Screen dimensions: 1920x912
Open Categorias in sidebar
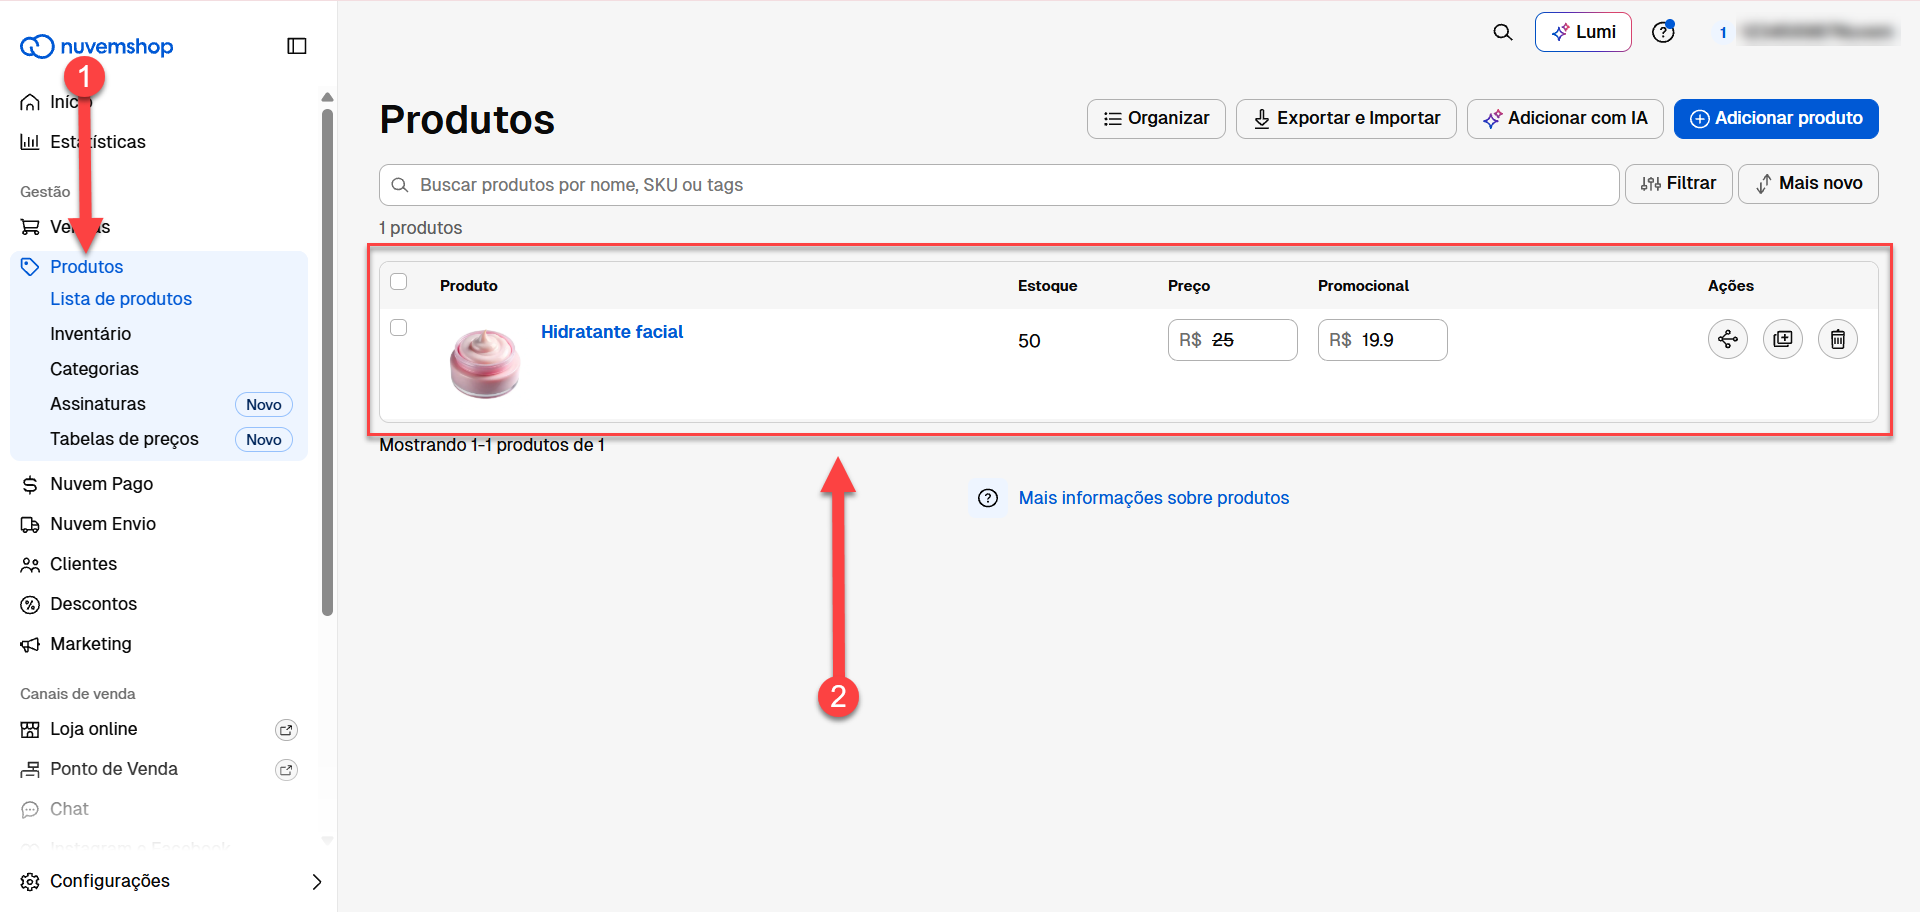[x=95, y=369]
